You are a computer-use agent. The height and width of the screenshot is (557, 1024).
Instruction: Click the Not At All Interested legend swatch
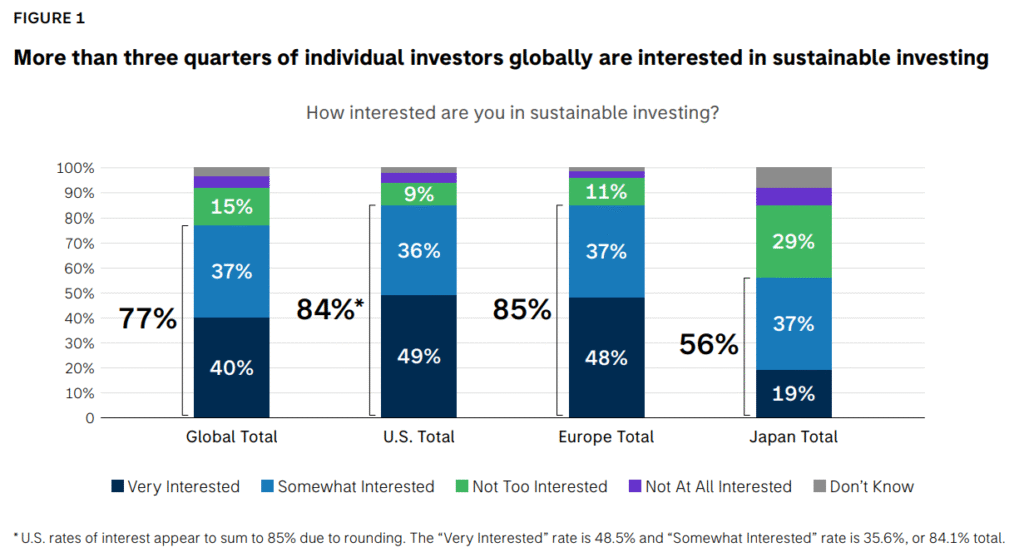click(634, 487)
